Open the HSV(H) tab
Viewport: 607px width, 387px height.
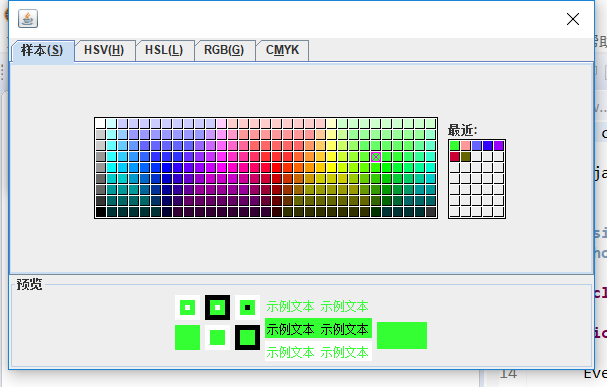104,50
